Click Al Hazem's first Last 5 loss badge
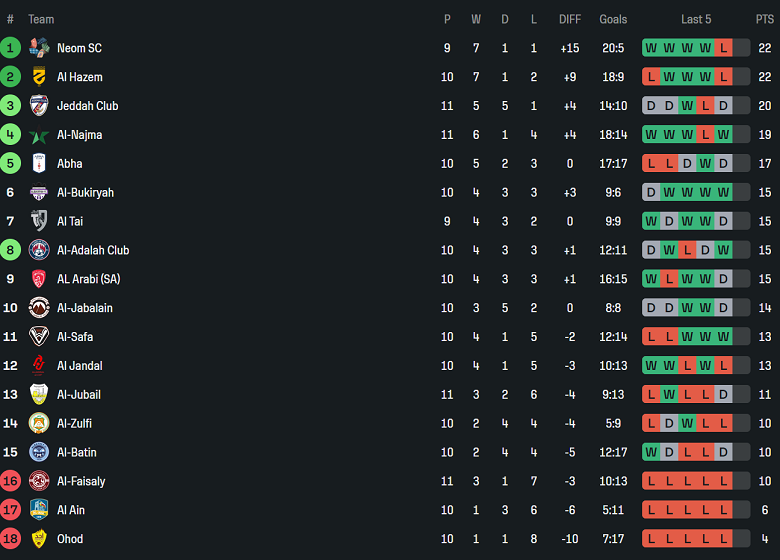Viewport: 780px width, 560px height. pos(651,77)
